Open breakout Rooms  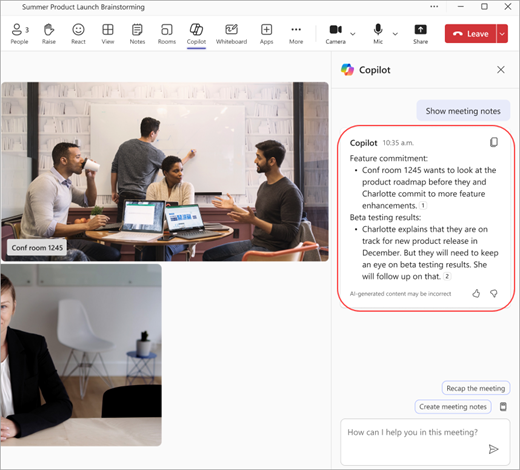(x=167, y=34)
